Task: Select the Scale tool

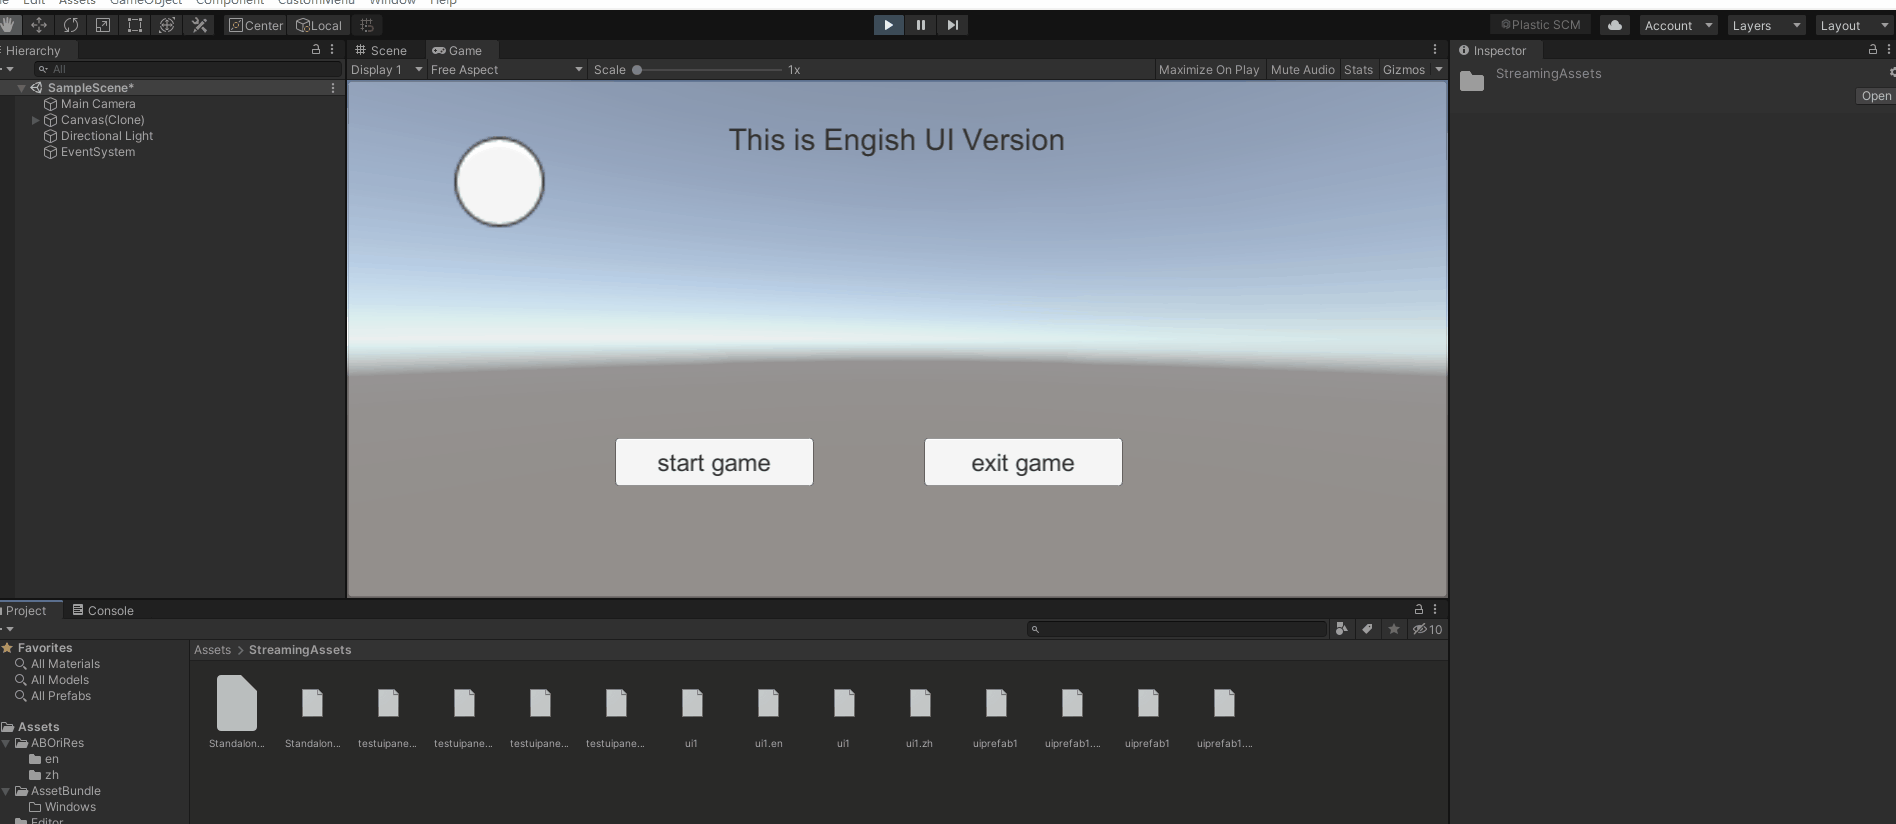Action: (103, 25)
